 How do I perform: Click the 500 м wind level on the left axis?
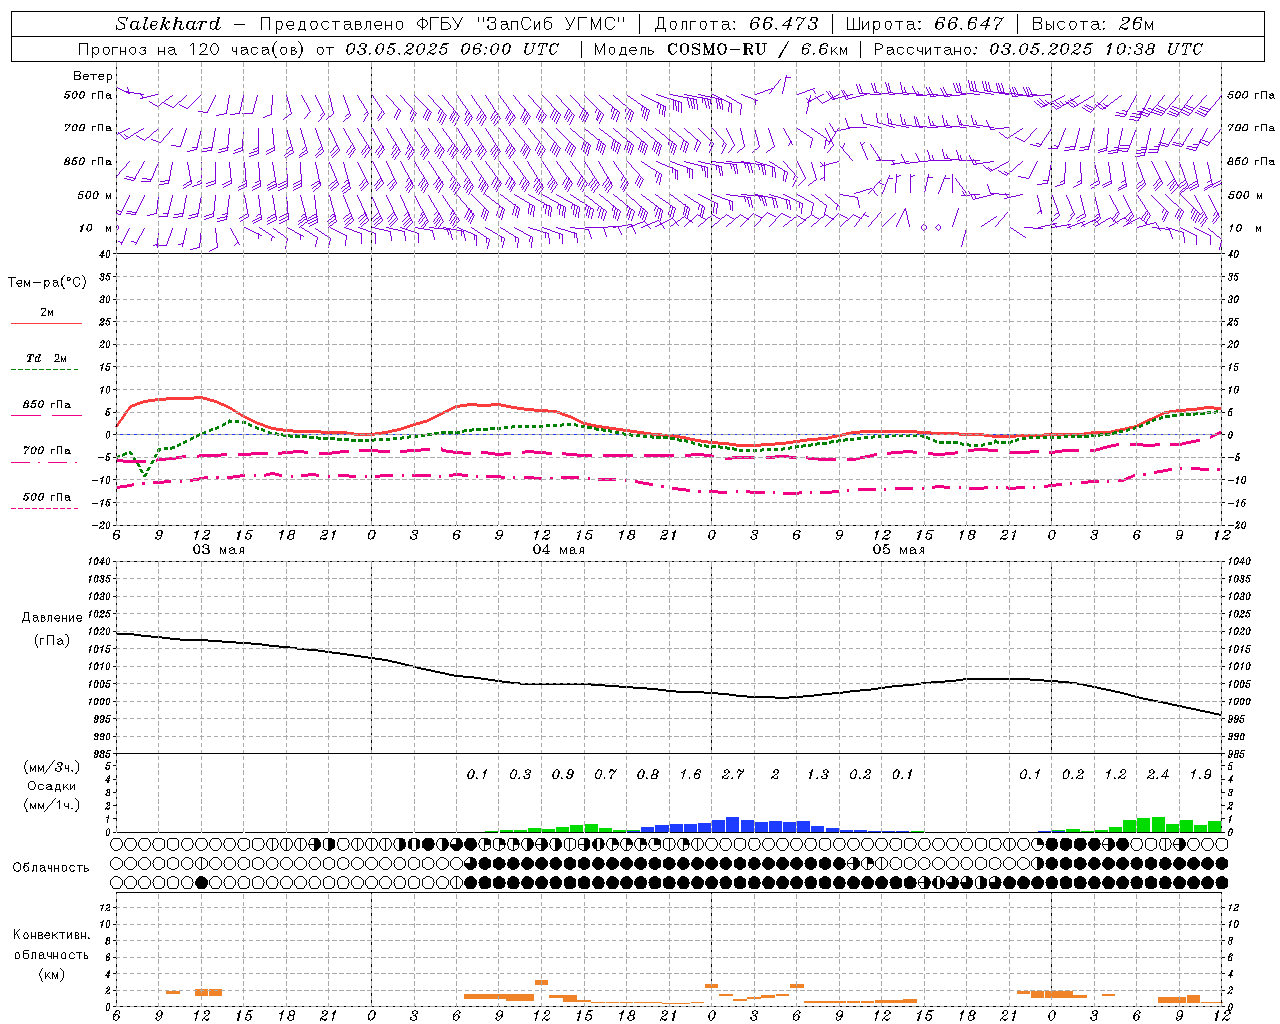coord(94,195)
